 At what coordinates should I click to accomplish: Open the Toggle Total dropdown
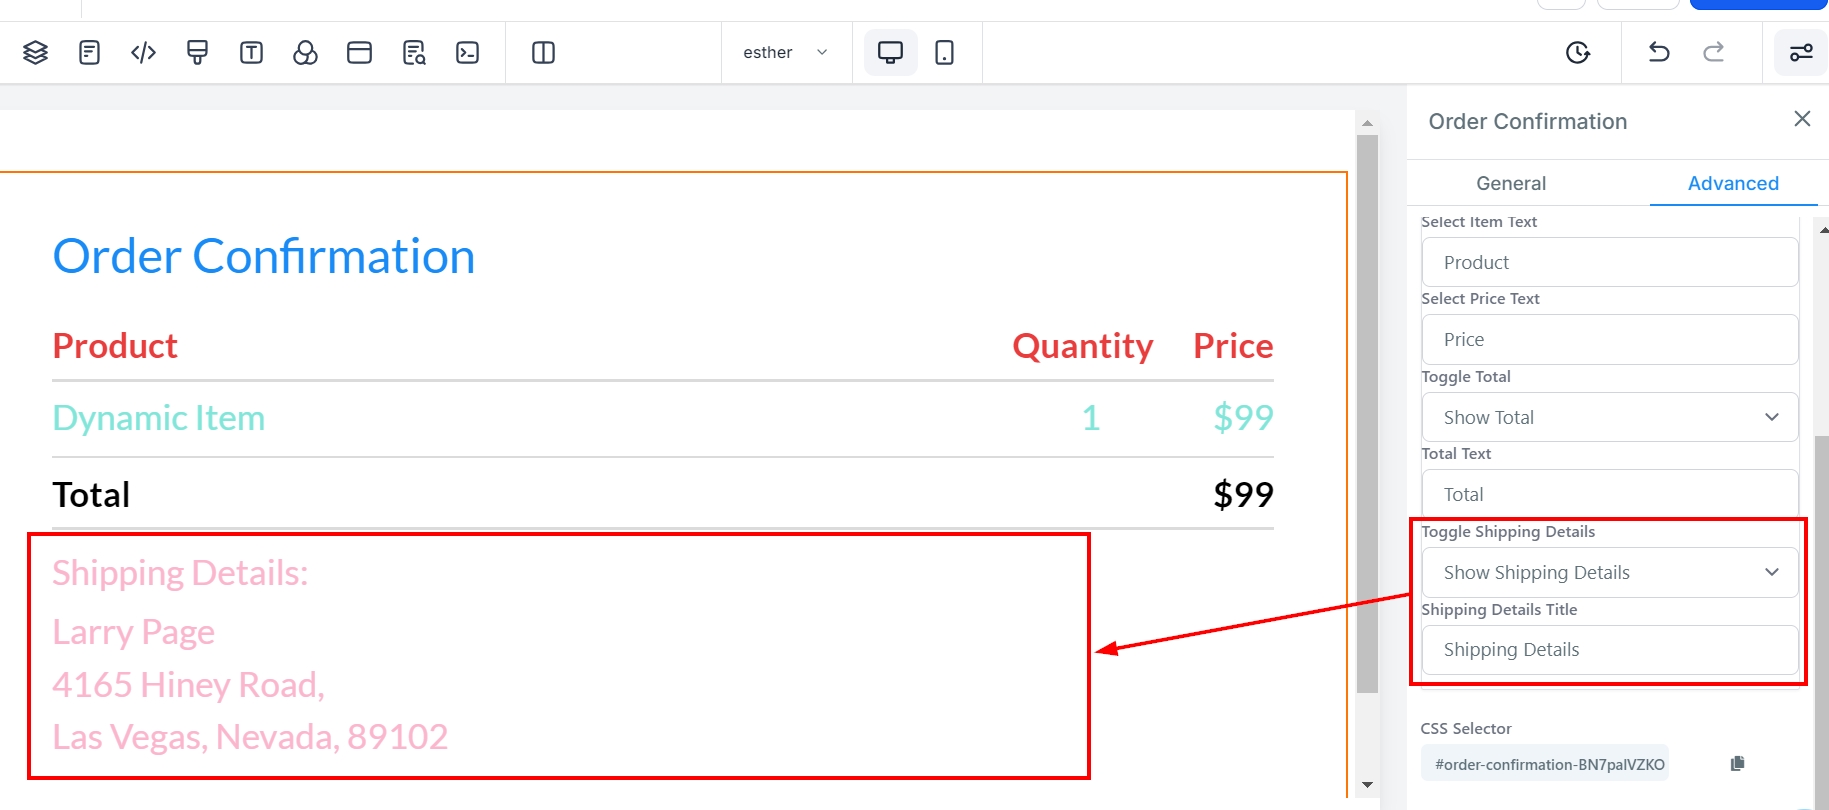coord(1609,417)
